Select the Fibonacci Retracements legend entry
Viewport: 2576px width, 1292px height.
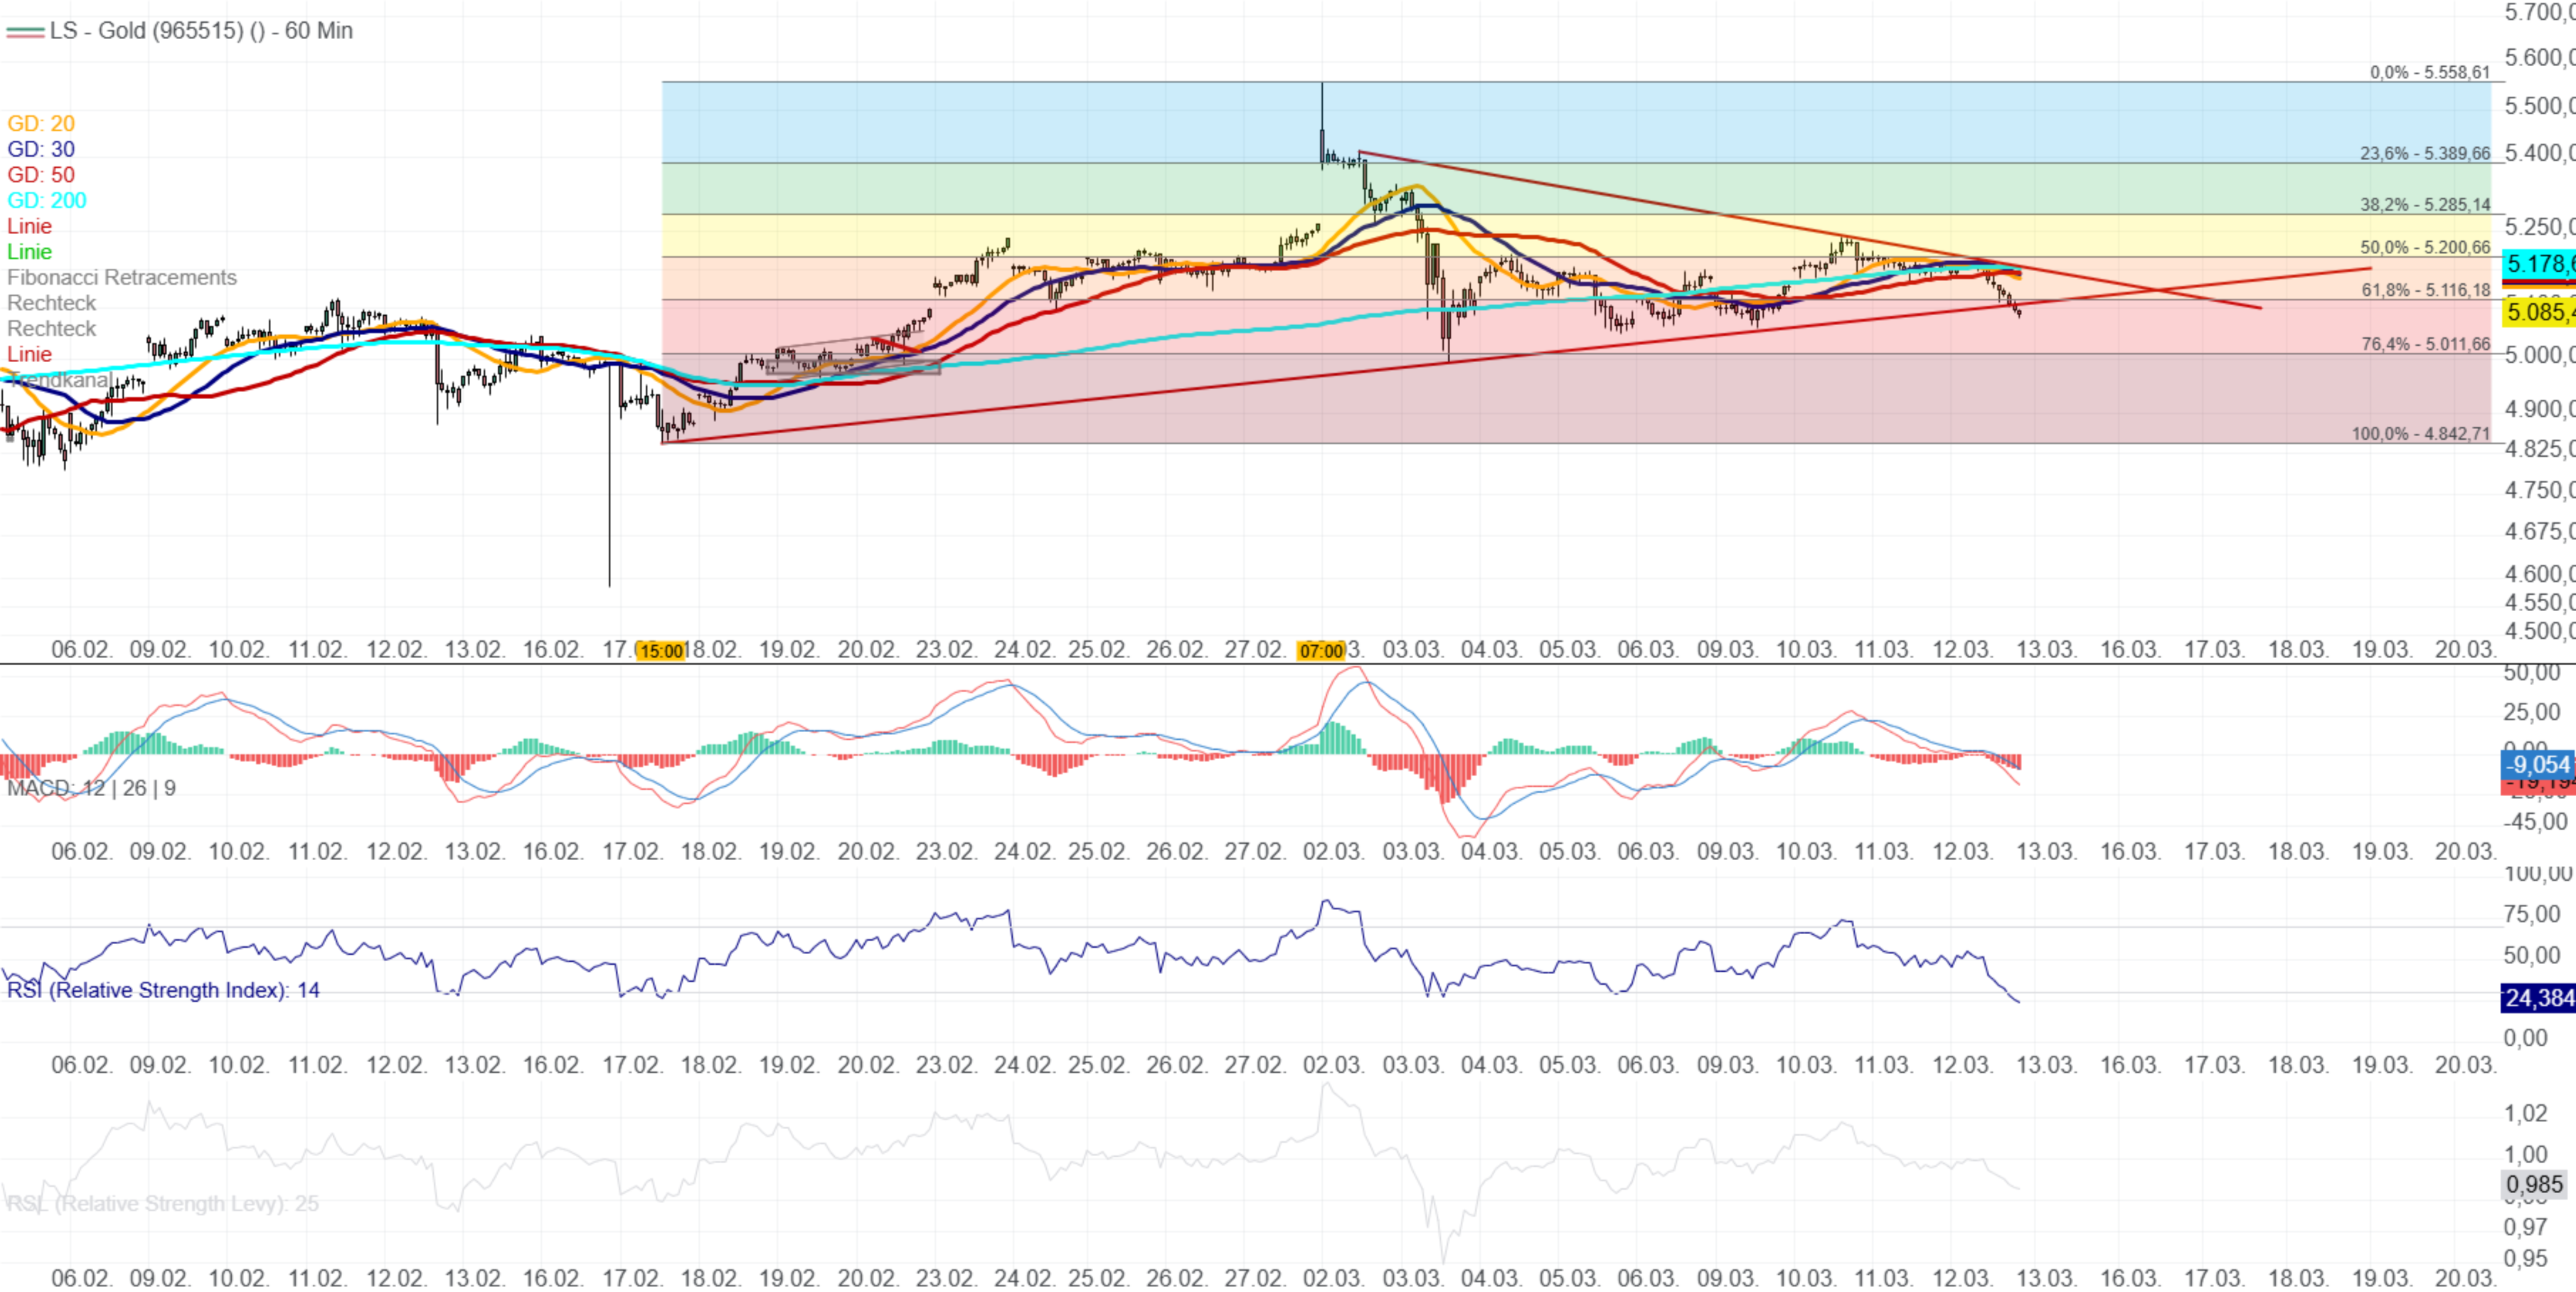click(x=122, y=277)
